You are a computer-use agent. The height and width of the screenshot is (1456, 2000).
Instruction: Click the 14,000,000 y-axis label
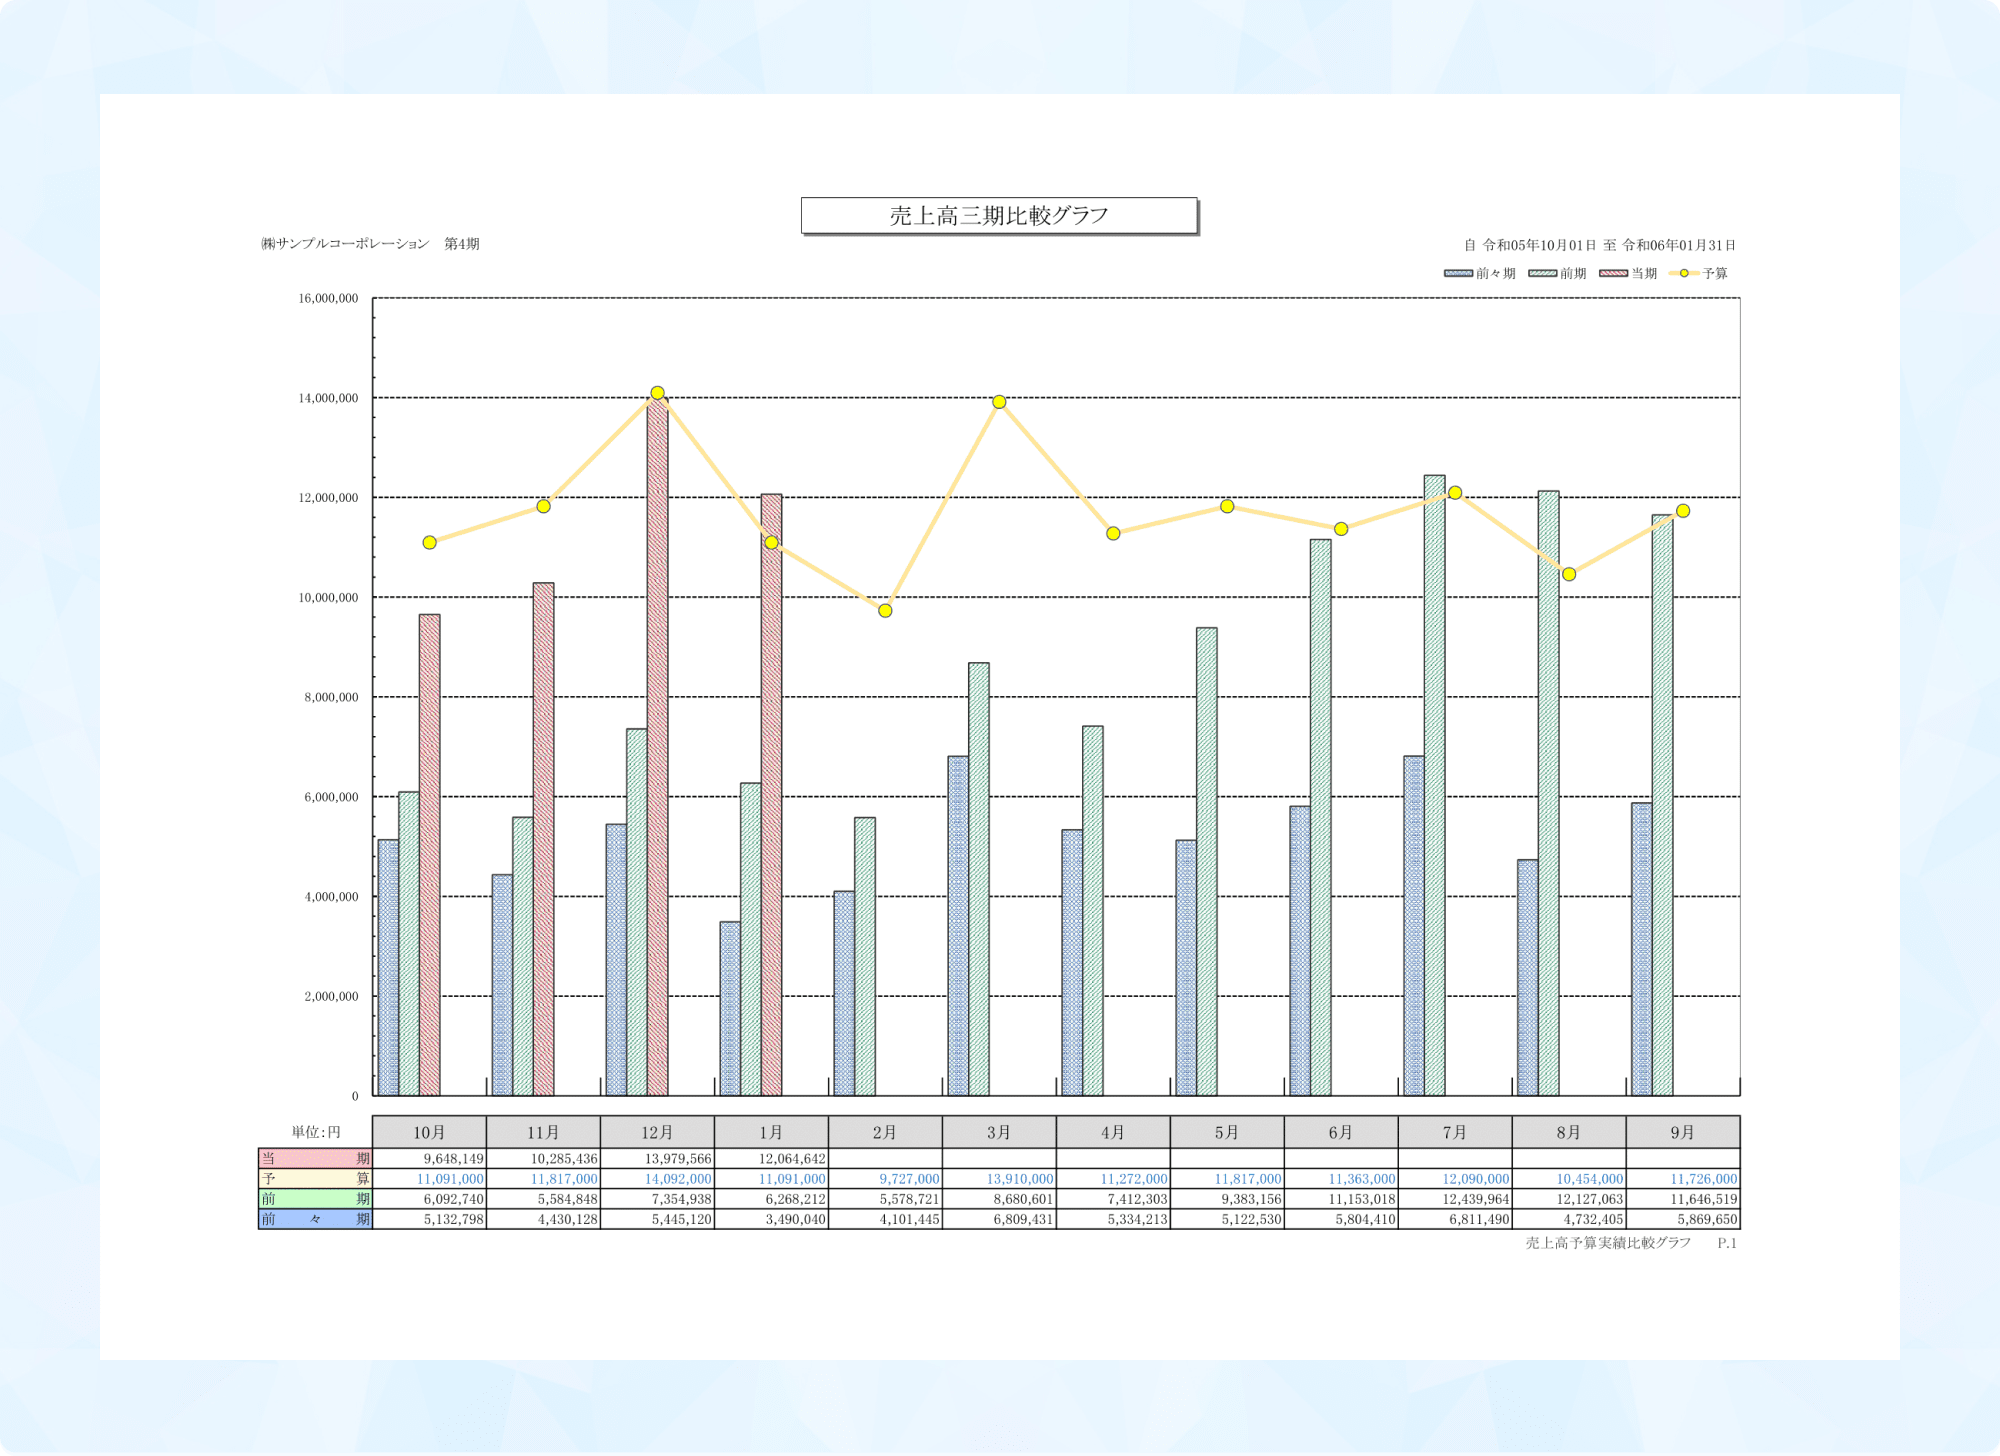coord(328,398)
